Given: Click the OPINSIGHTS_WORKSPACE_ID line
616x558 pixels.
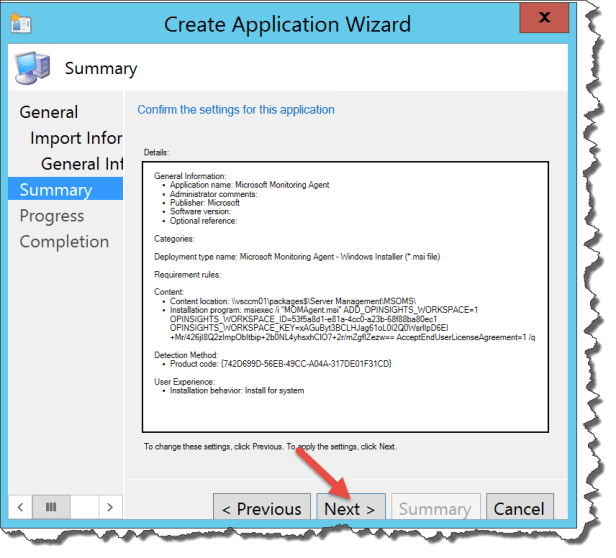Looking at the screenshot, I should tap(303, 319).
